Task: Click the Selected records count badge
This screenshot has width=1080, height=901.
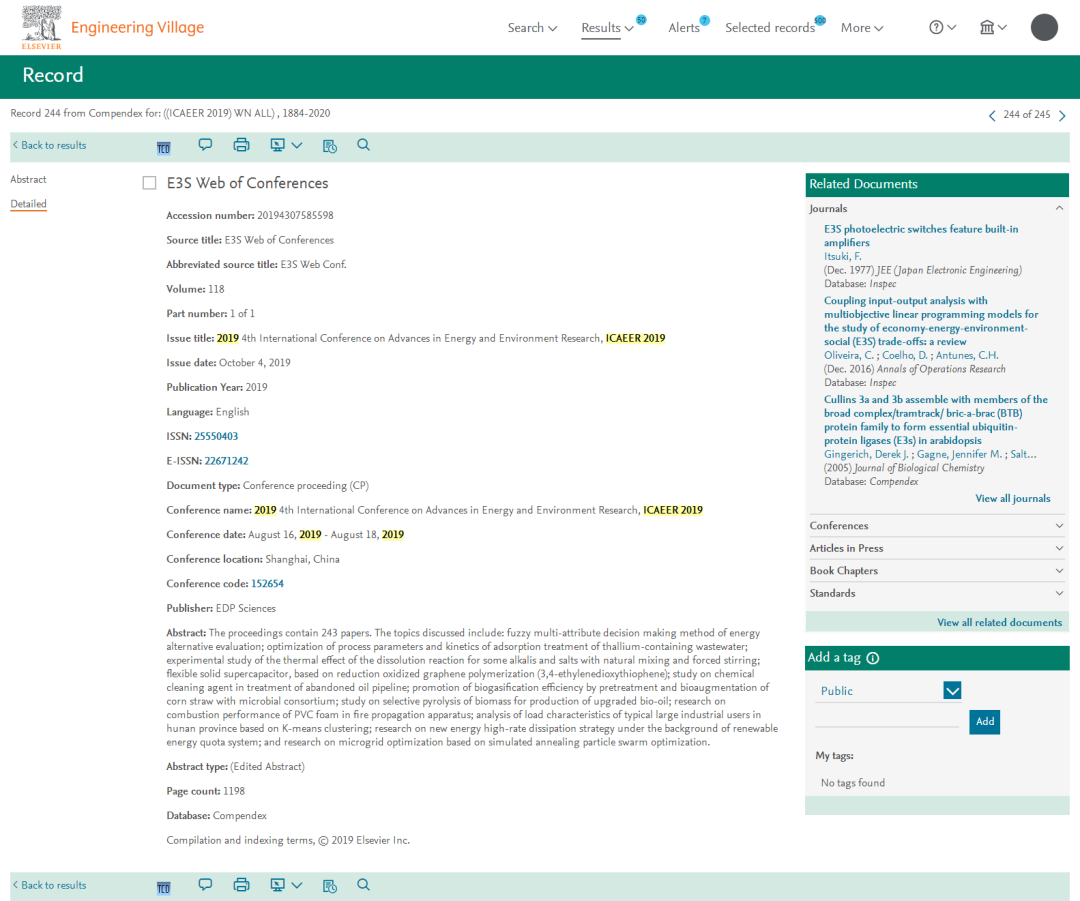Action: pyautogui.click(x=820, y=20)
